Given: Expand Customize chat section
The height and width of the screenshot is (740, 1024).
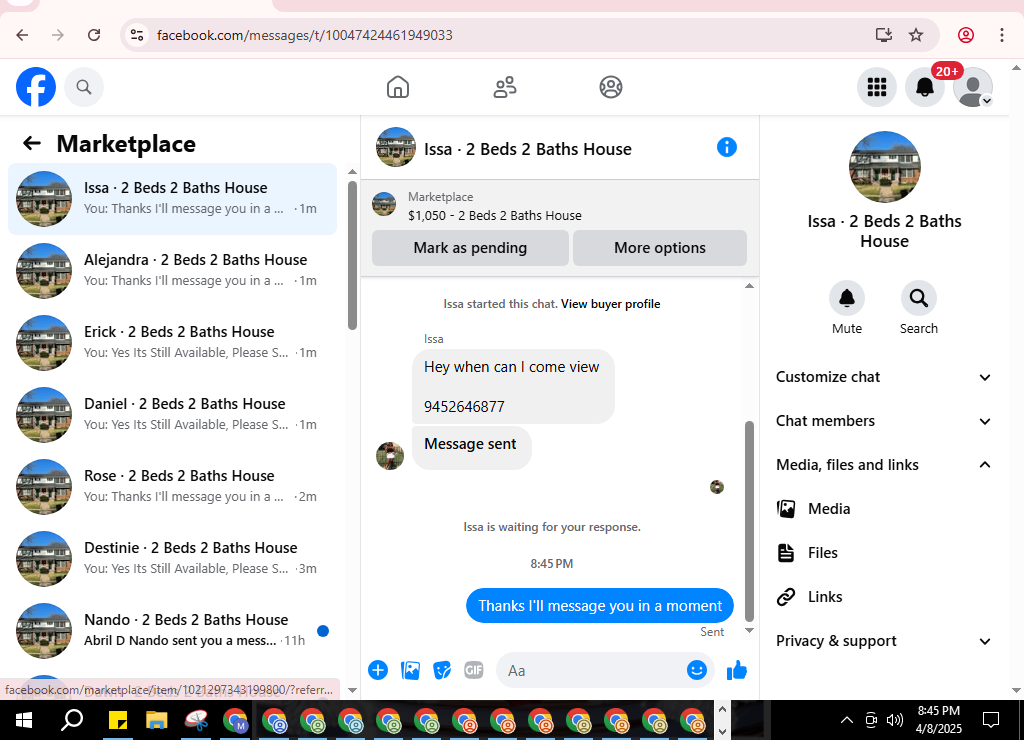Looking at the screenshot, I should tap(884, 377).
